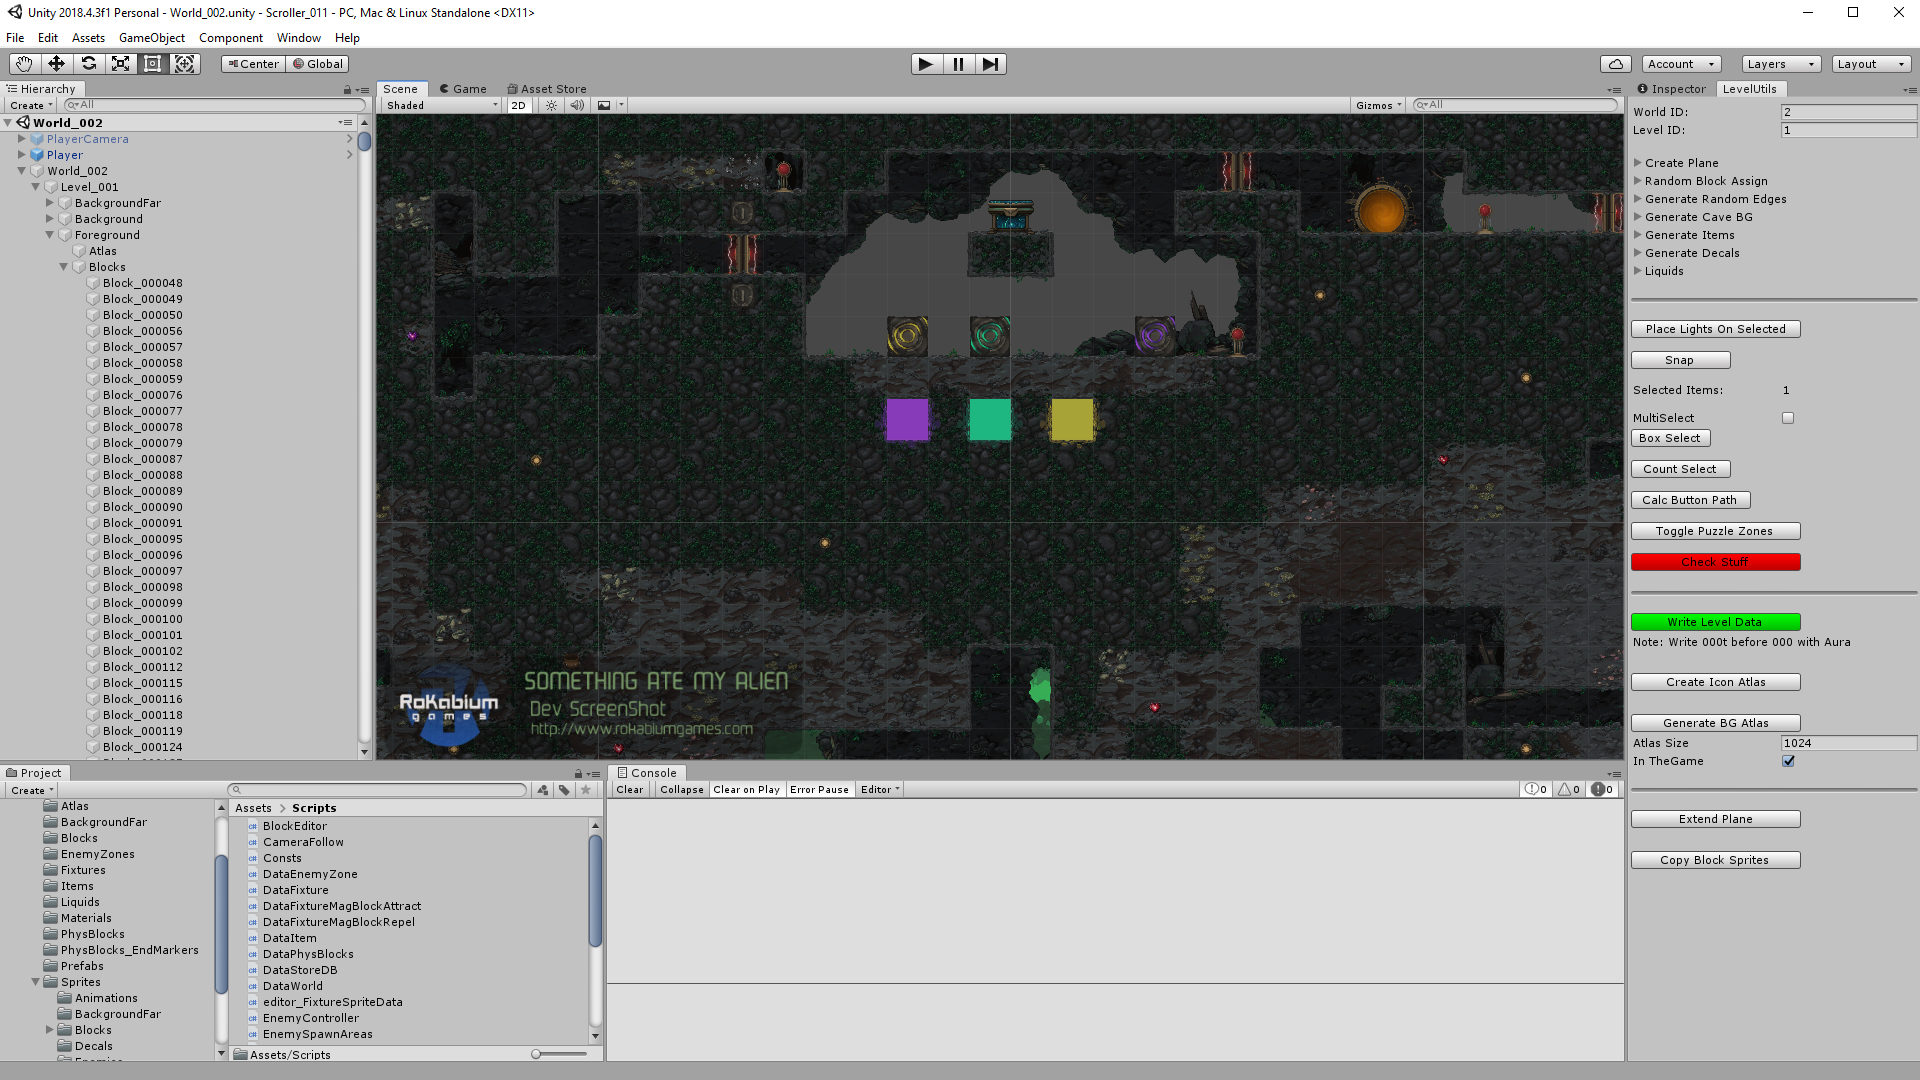1920x1080 pixels.
Task: Lock the Hierarchy panel
Action: (x=347, y=89)
